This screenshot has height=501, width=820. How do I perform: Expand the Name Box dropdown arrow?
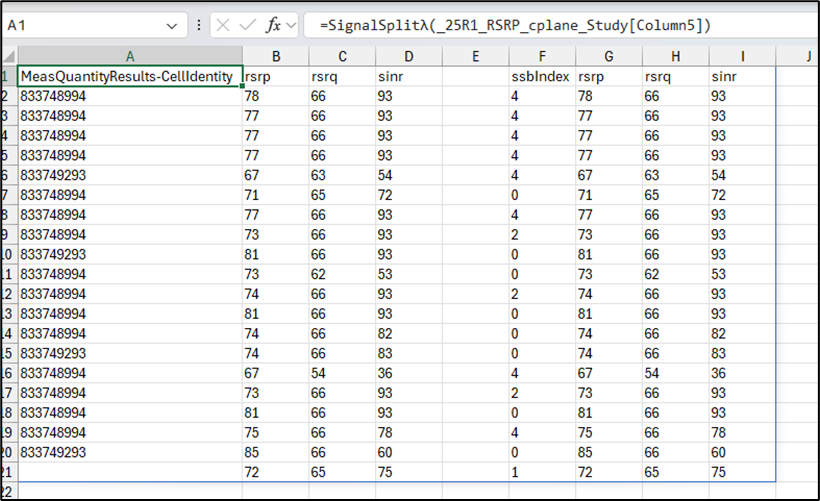pos(172,26)
